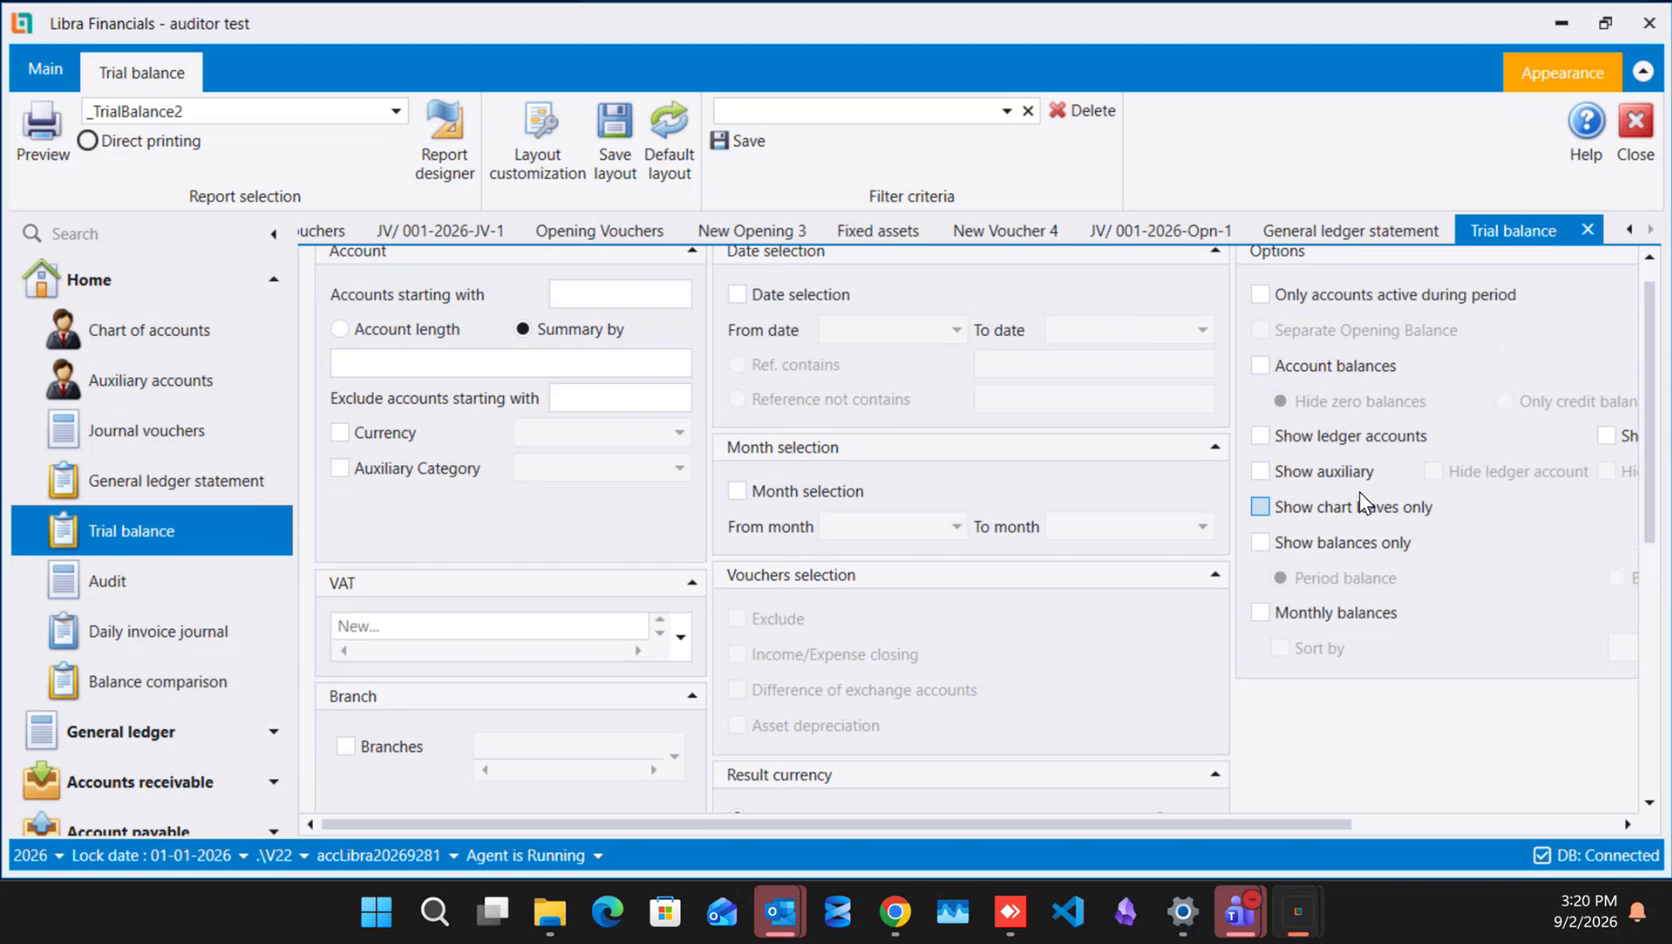
Task: Open the filter criteria dropdown
Action: point(1006,111)
